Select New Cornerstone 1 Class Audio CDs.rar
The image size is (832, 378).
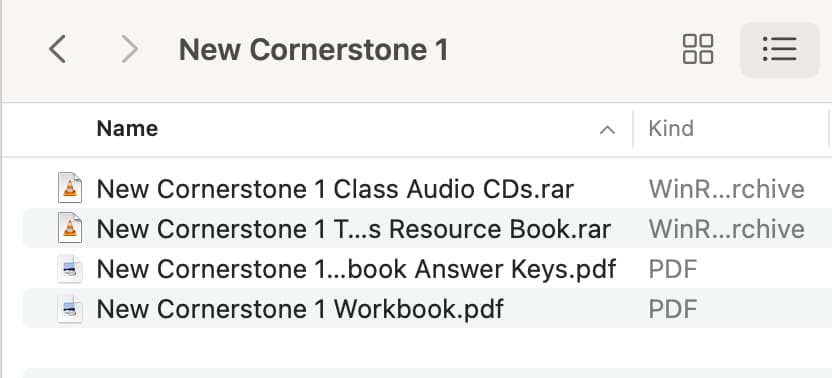(335, 189)
